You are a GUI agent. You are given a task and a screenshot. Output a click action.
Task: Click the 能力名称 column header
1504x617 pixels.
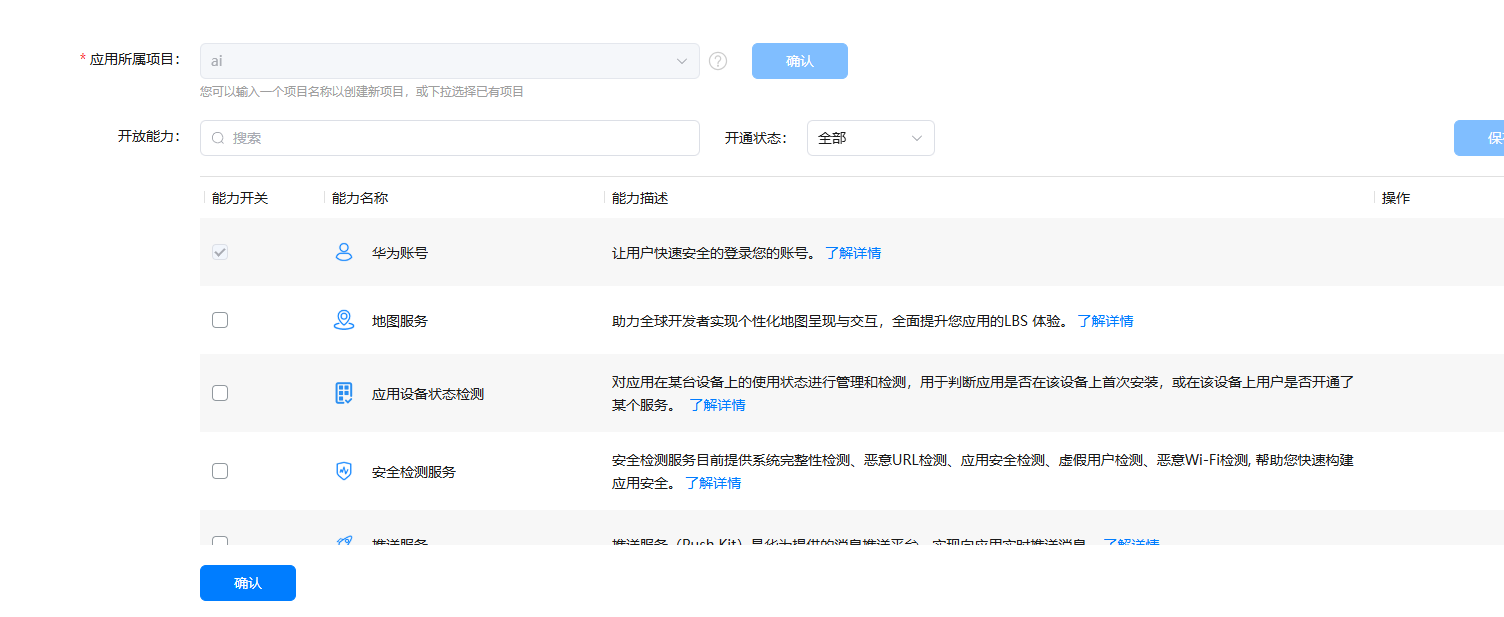pos(359,198)
